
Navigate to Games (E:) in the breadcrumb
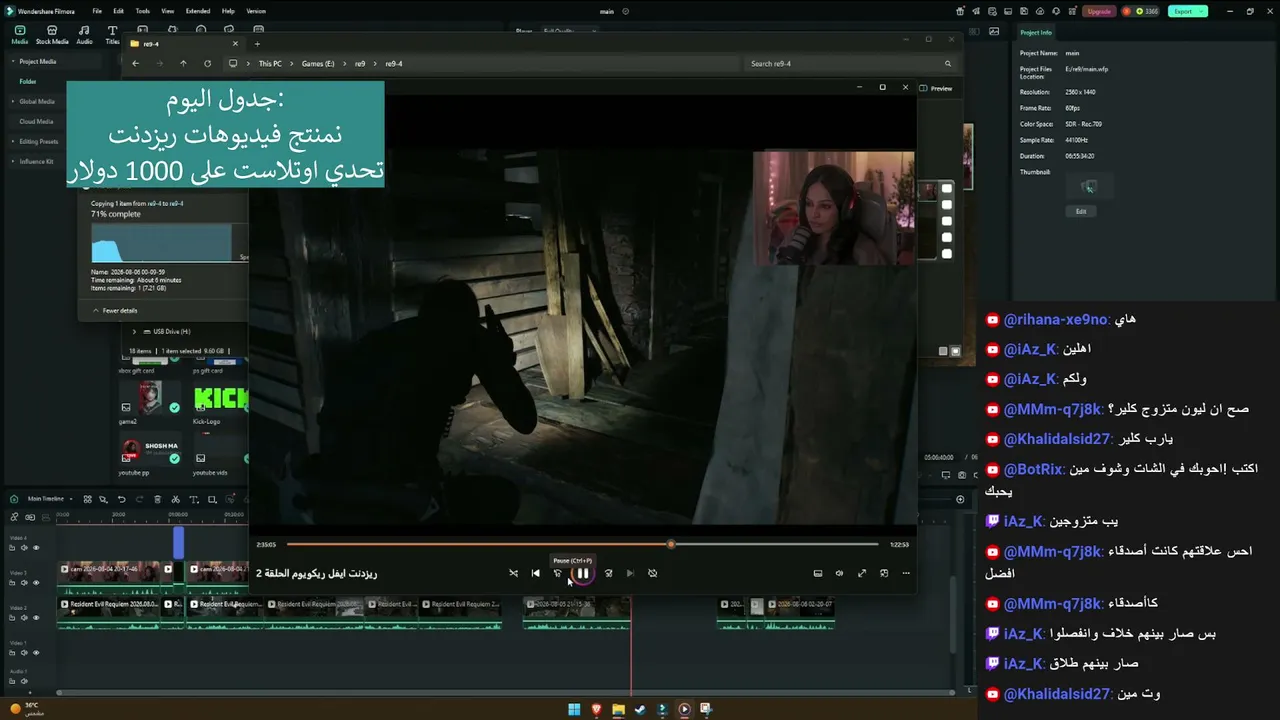click(318, 64)
